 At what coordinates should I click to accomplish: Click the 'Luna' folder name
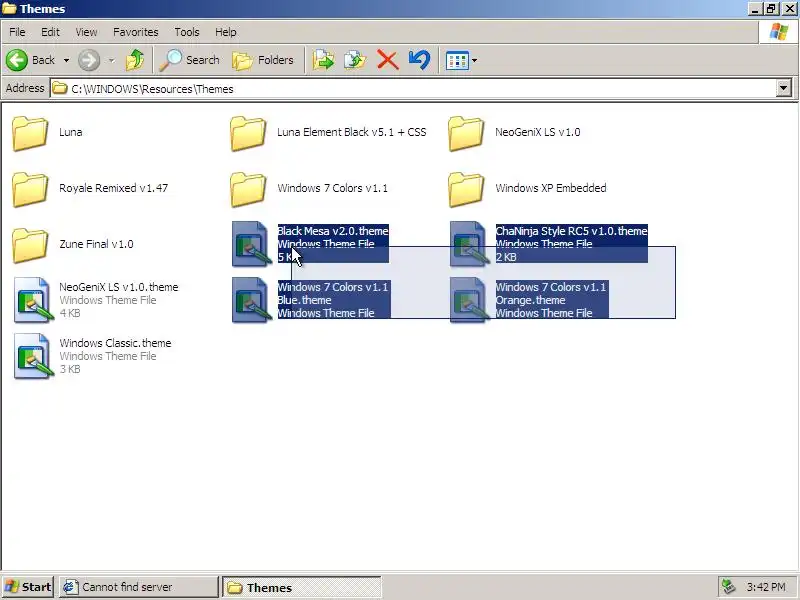(70, 132)
